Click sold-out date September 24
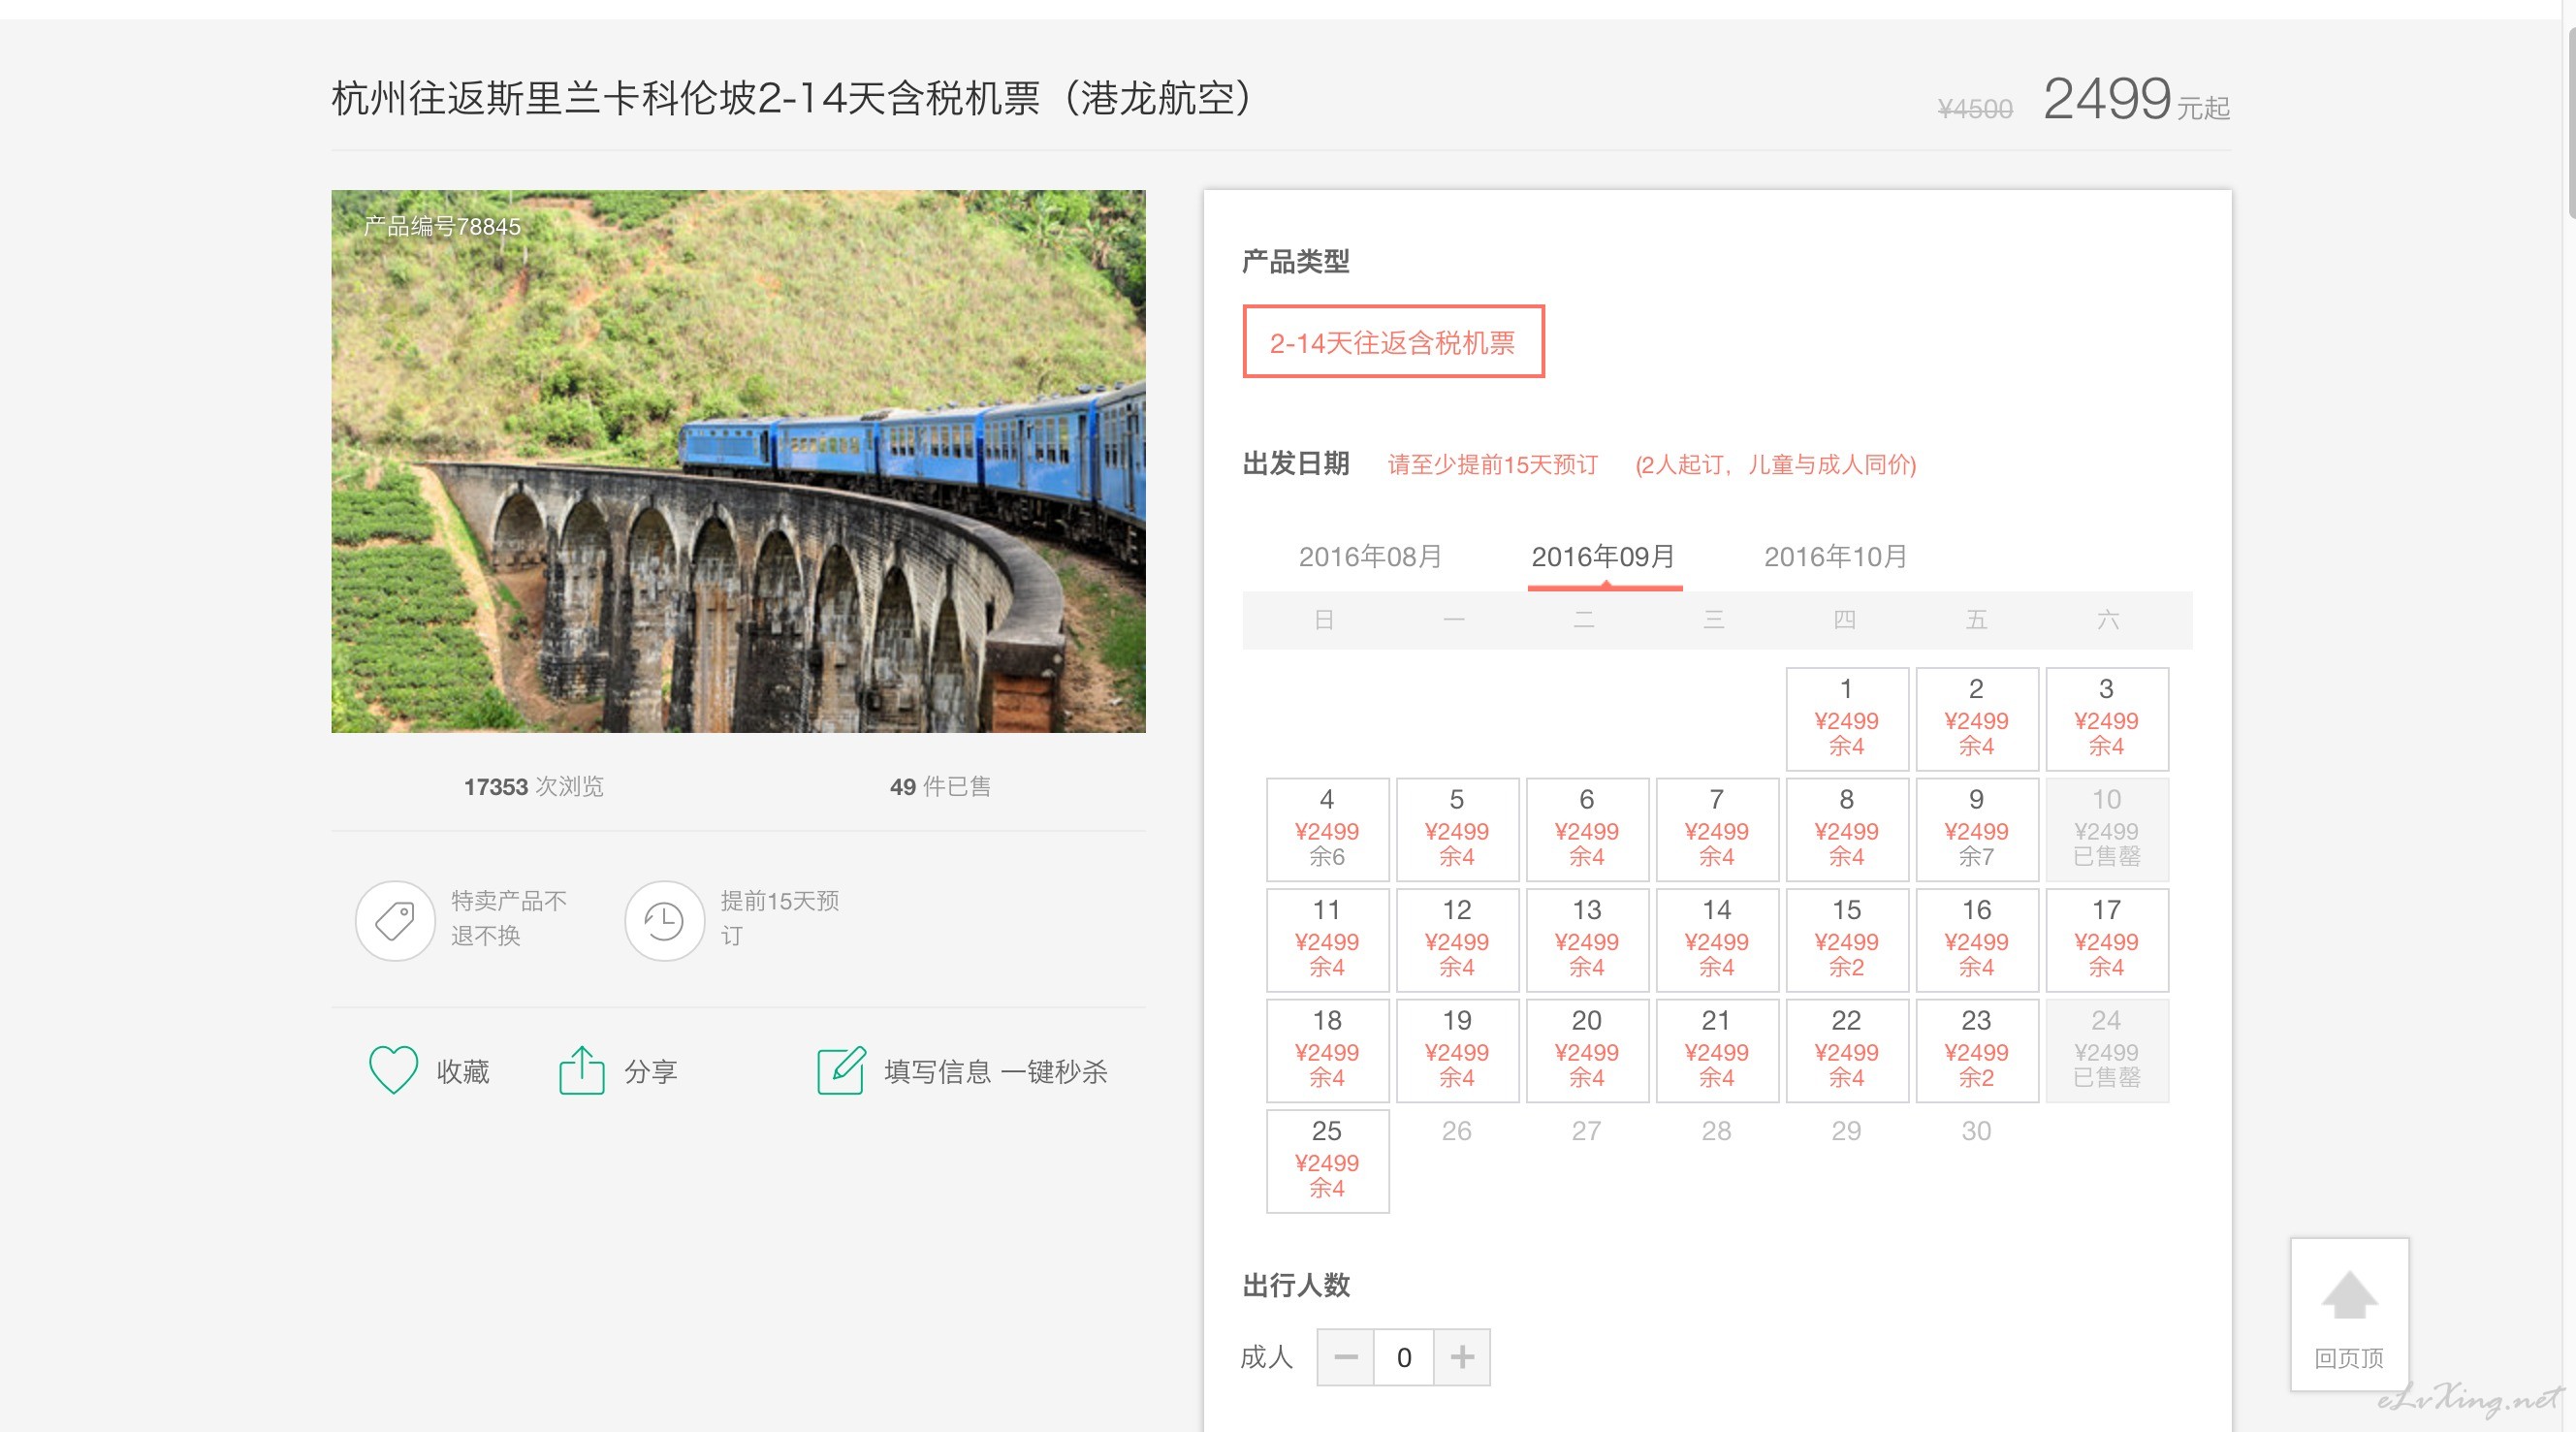Image resolution: width=2576 pixels, height=1432 pixels. [x=2107, y=1050]
